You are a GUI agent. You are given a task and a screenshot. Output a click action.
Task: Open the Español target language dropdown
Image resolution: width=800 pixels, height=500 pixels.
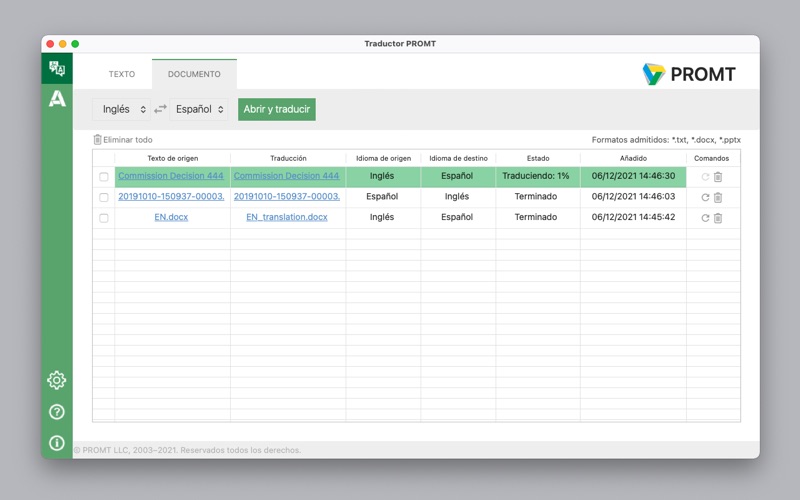click(x=198, y=109)
